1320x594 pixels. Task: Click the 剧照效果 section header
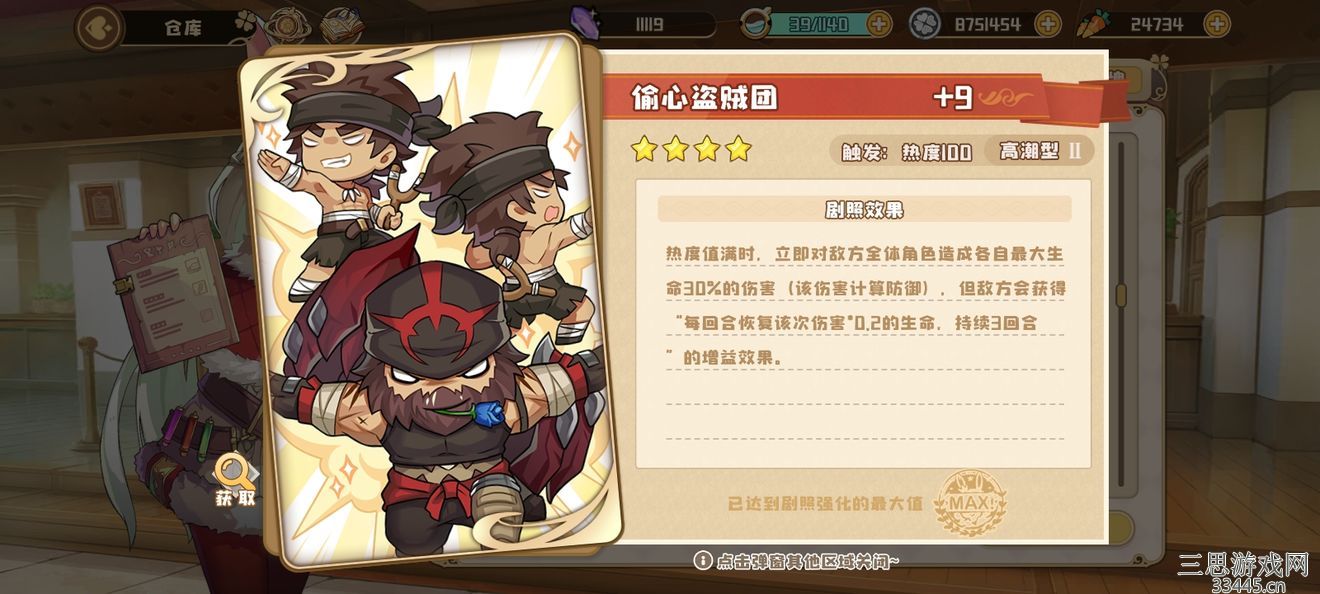[864, 209]
